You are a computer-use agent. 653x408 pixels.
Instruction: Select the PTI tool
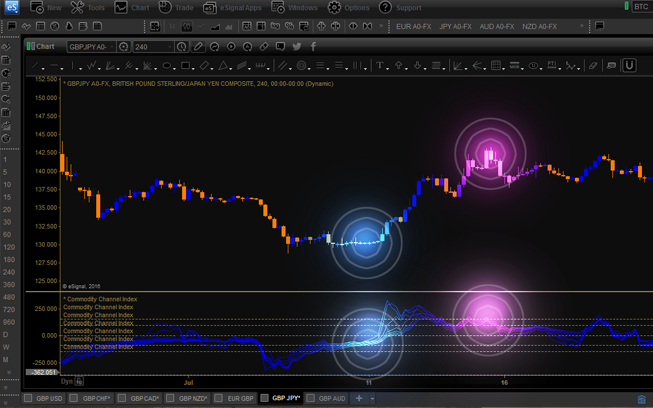552,65
